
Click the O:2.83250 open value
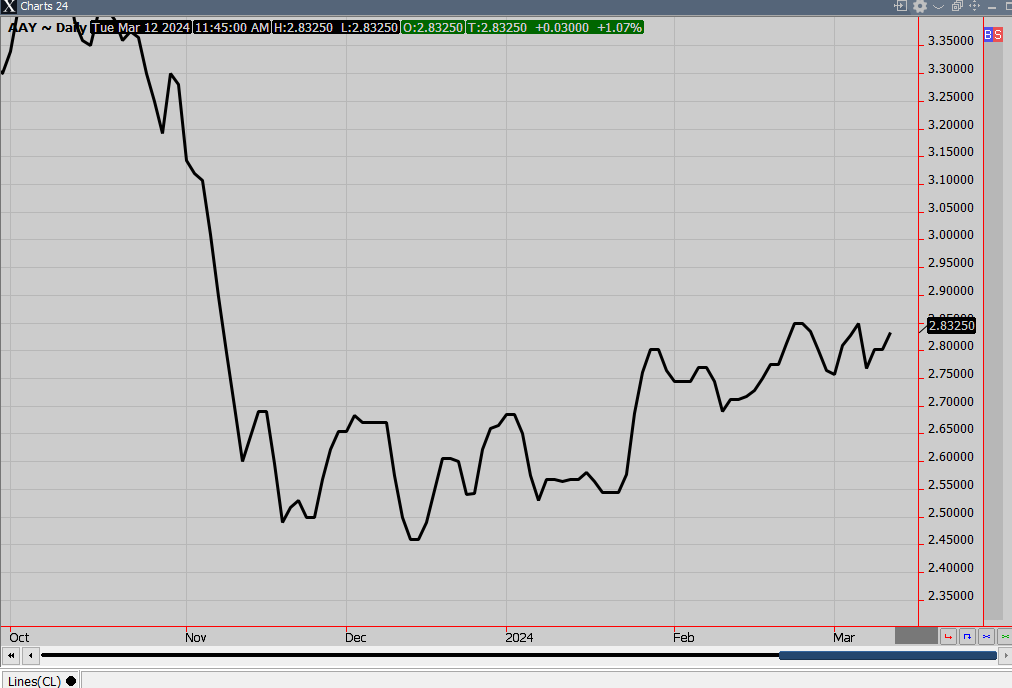pos(433,28)
